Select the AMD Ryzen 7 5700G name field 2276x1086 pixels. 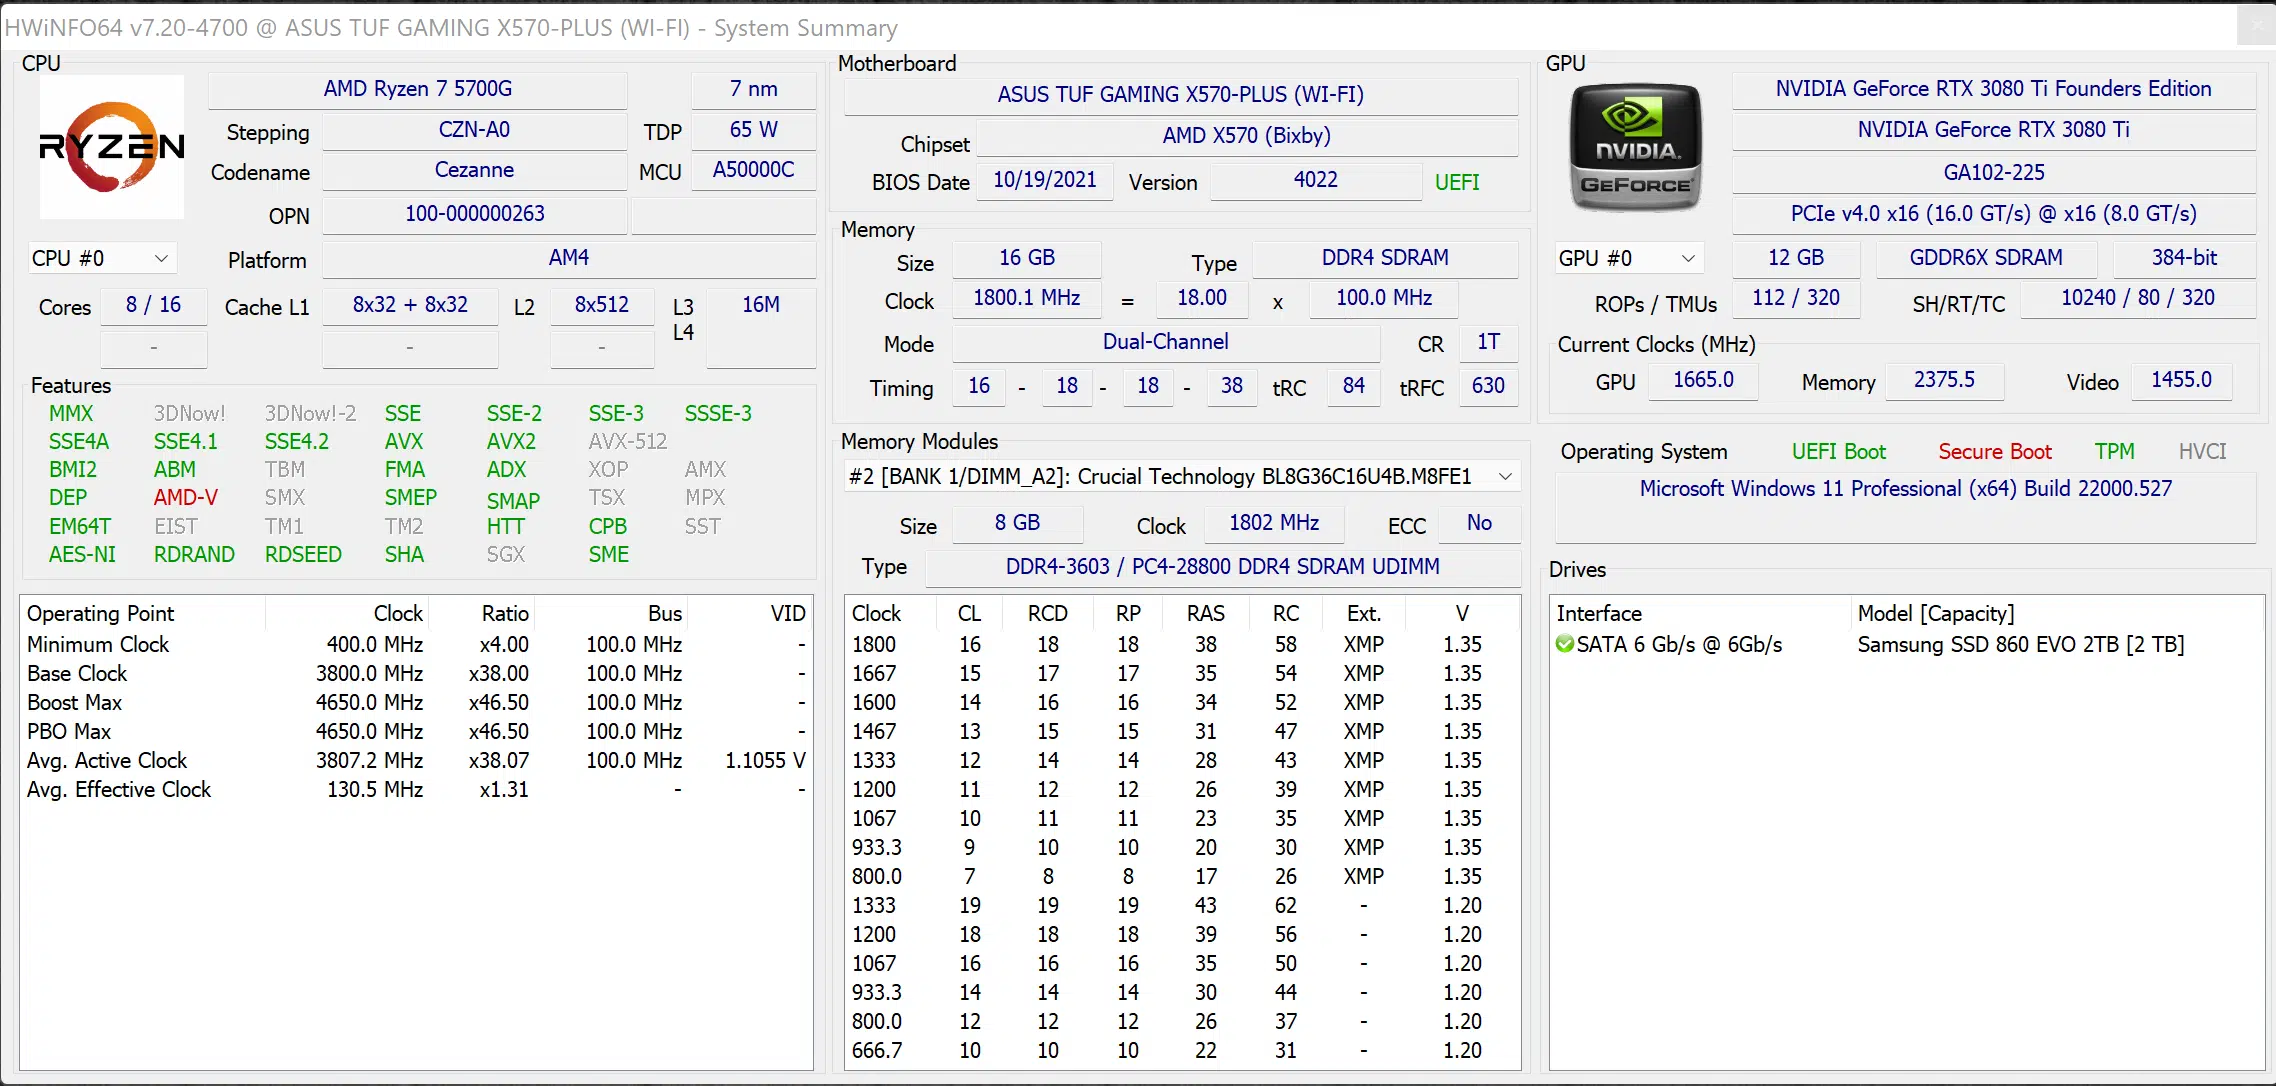(417, 89)
